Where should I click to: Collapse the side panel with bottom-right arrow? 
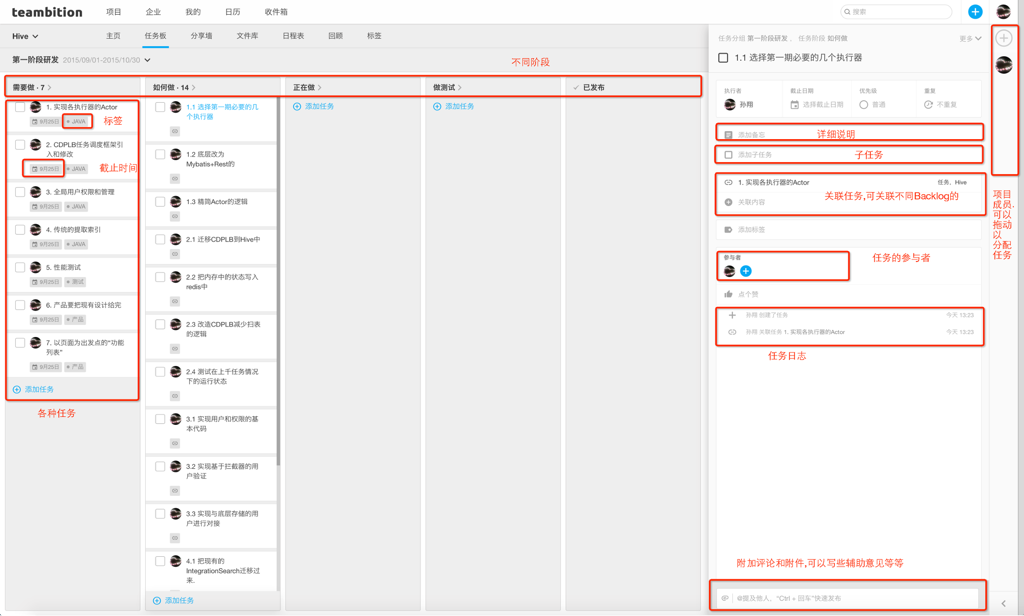(x=1004, y=603)
